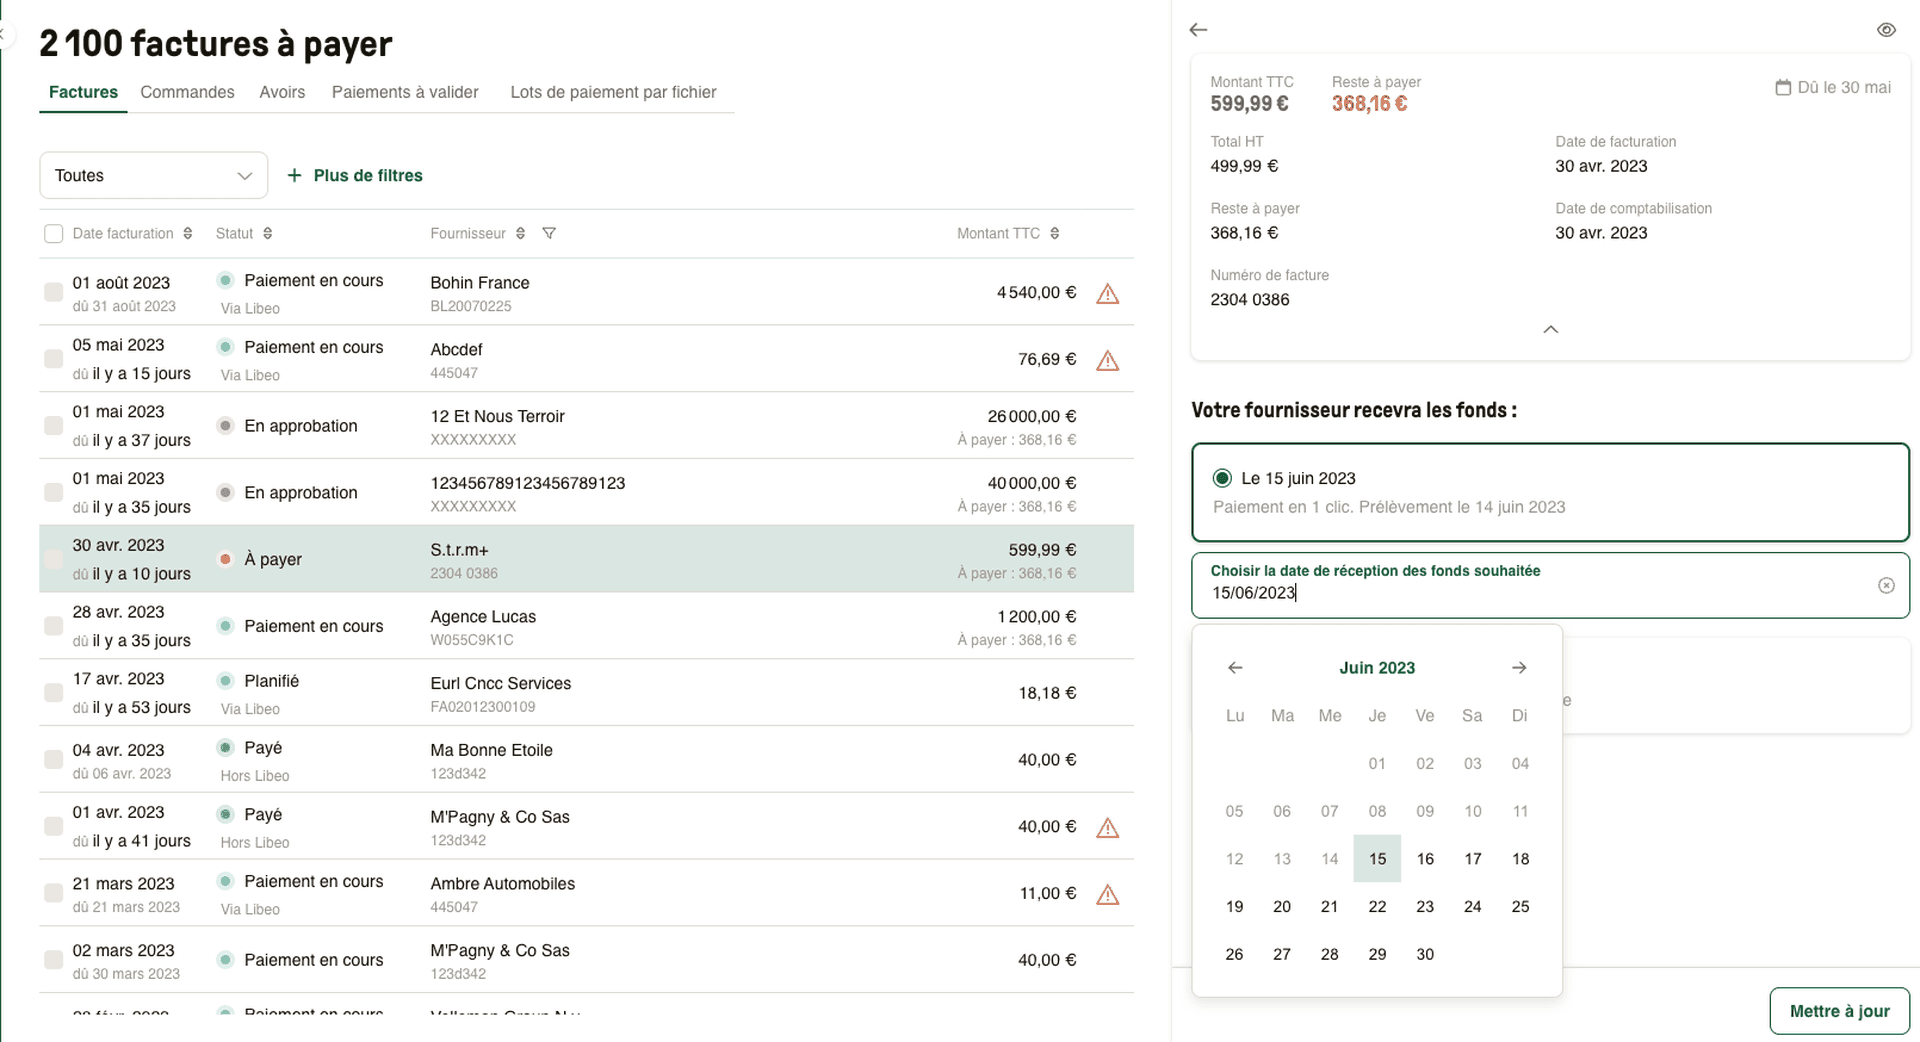Select the Le 15 juin 2023 radio option
The width and height of the screenshot is (1920, 1042).
coord(1222,478)
